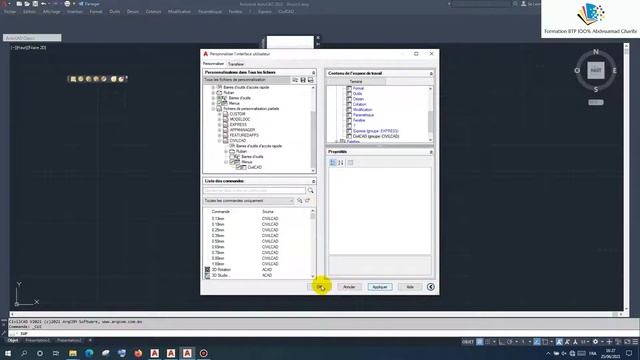Open the Windows Start menu
The image size is (640, 360).
tap(8, 353)
